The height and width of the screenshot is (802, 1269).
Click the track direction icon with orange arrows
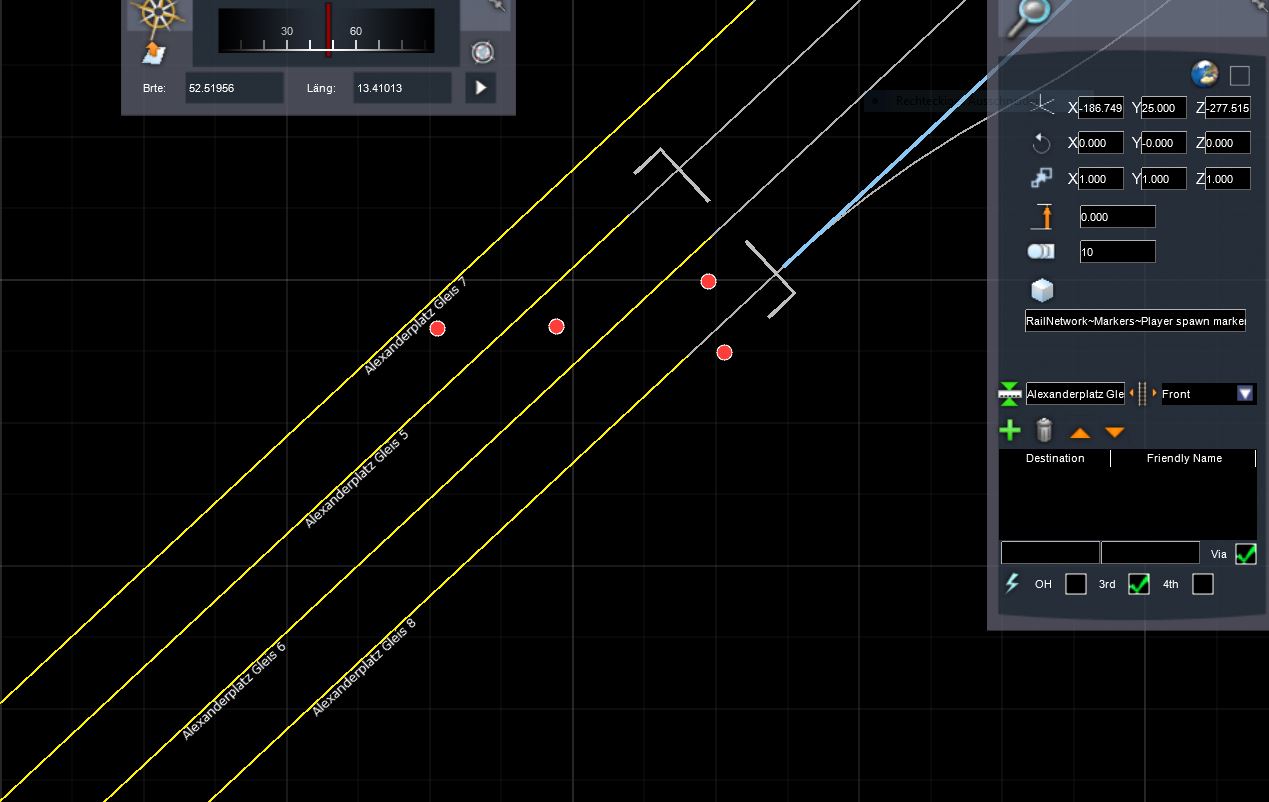(x=1142, y=393)
